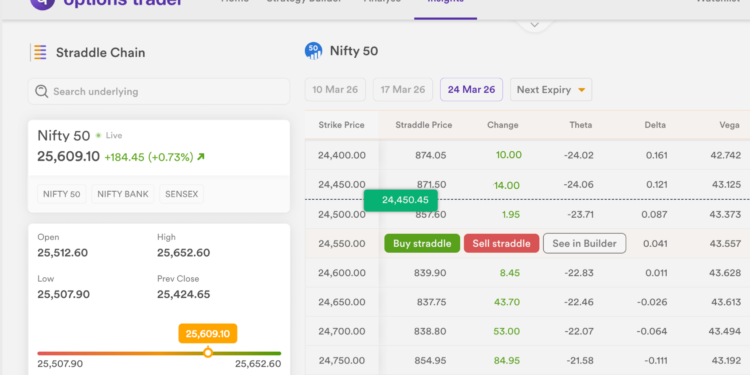Click the 84.95 change value
The width and height of the screenshot is (750, 375).
507,361
